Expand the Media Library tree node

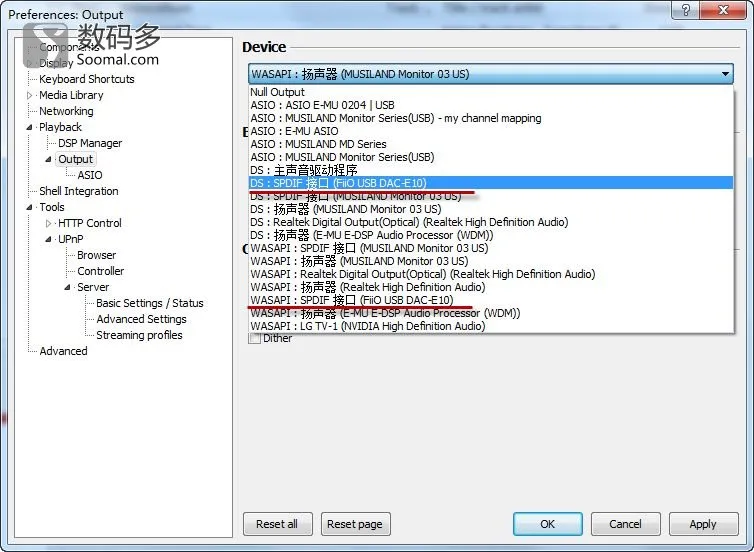[29, 95]
